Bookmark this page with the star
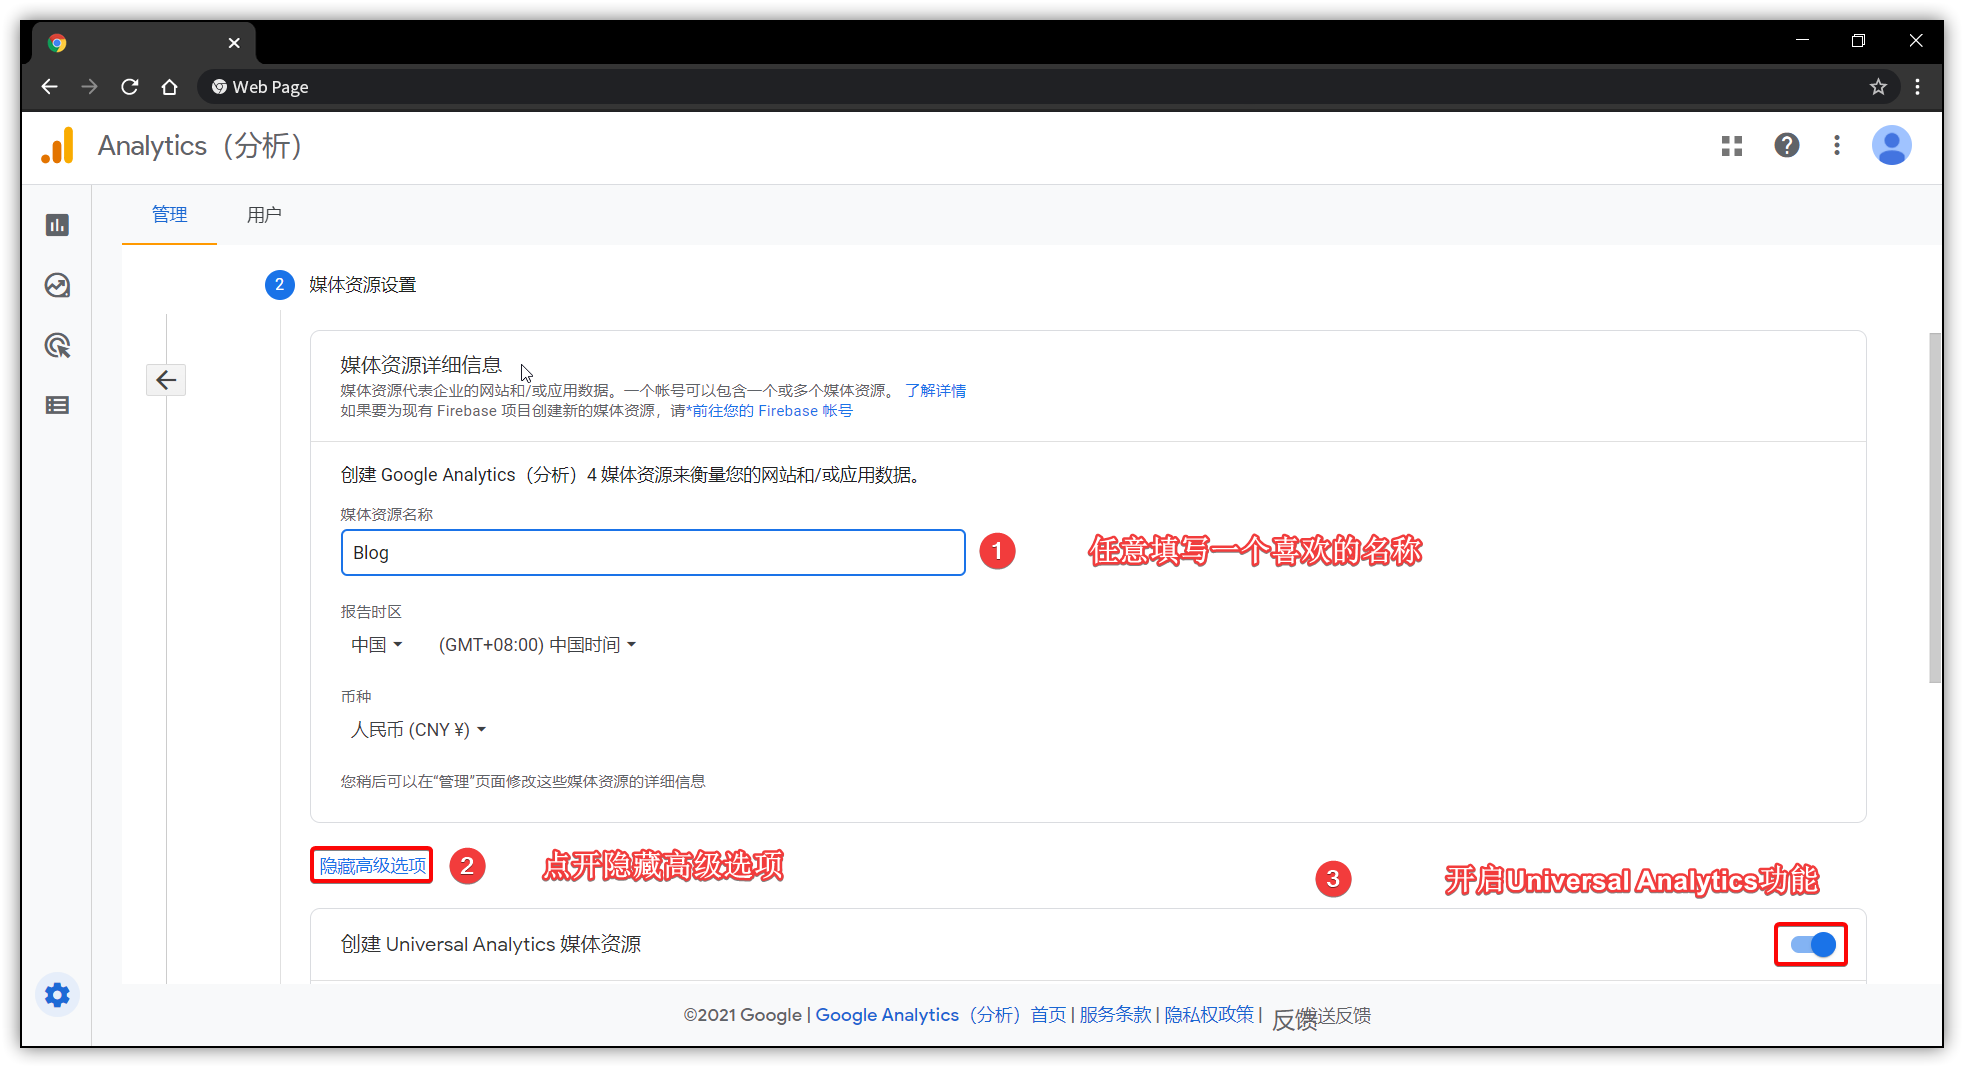This screenshot has height=1068, width=1964. [x=1878, y=87]
